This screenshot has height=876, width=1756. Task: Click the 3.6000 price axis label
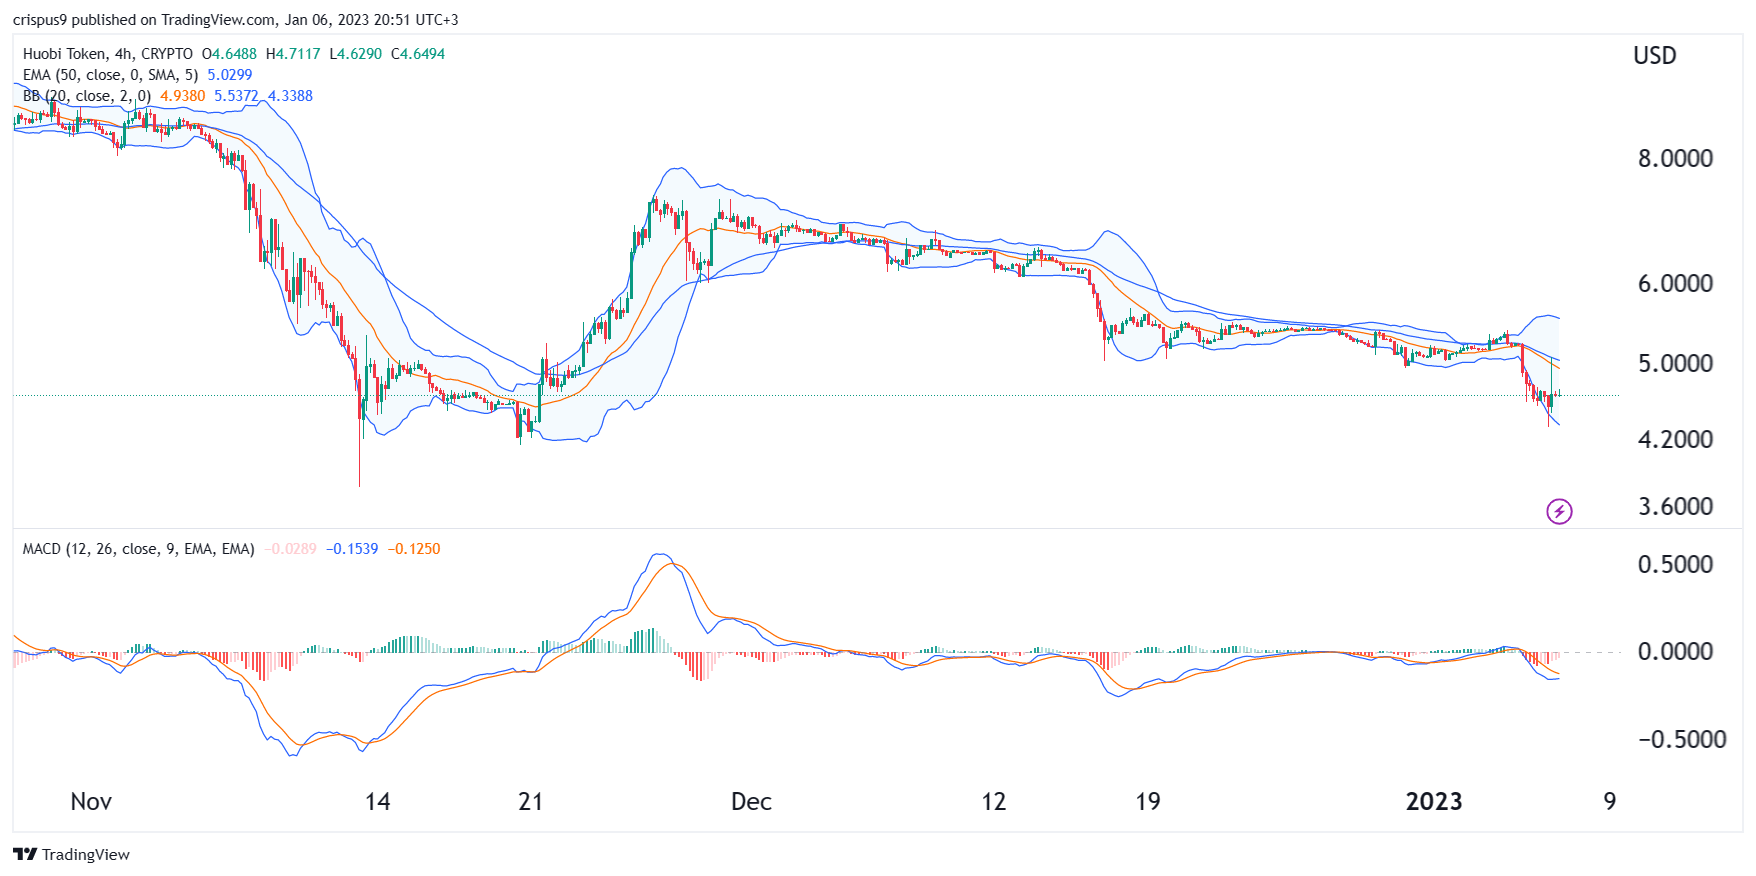1675,506
